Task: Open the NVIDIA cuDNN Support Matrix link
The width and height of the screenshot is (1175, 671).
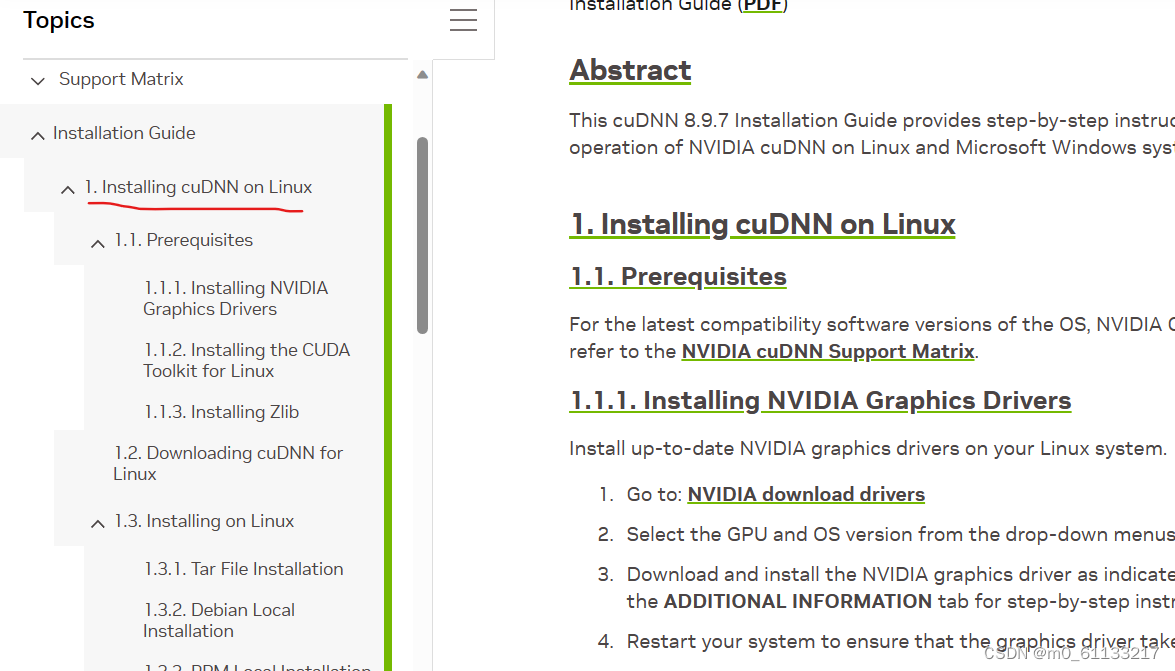Action: click(x=827, y=351)
